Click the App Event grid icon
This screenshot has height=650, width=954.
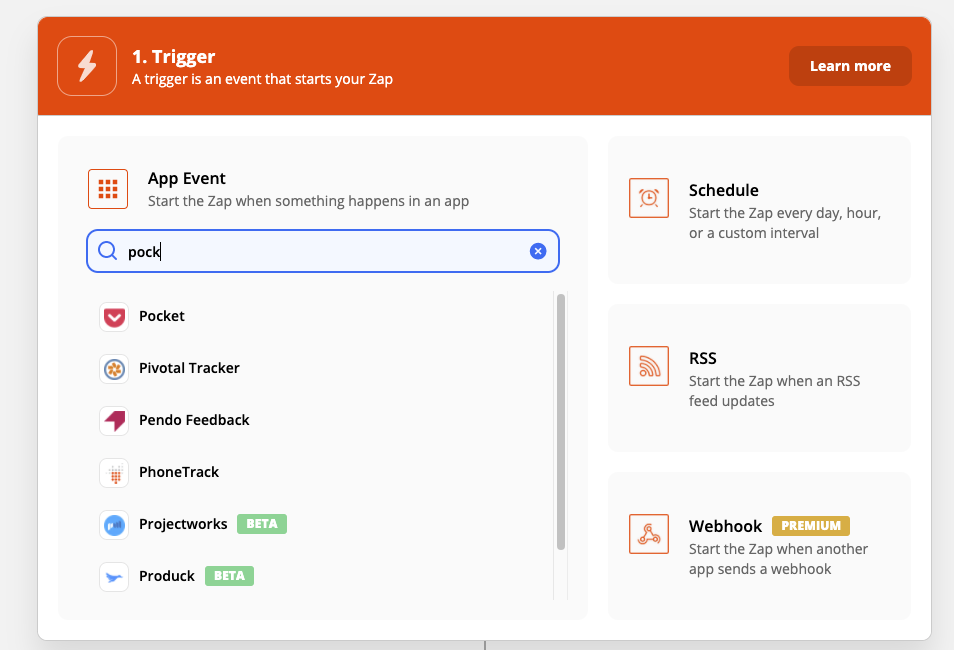pos(108,189)
